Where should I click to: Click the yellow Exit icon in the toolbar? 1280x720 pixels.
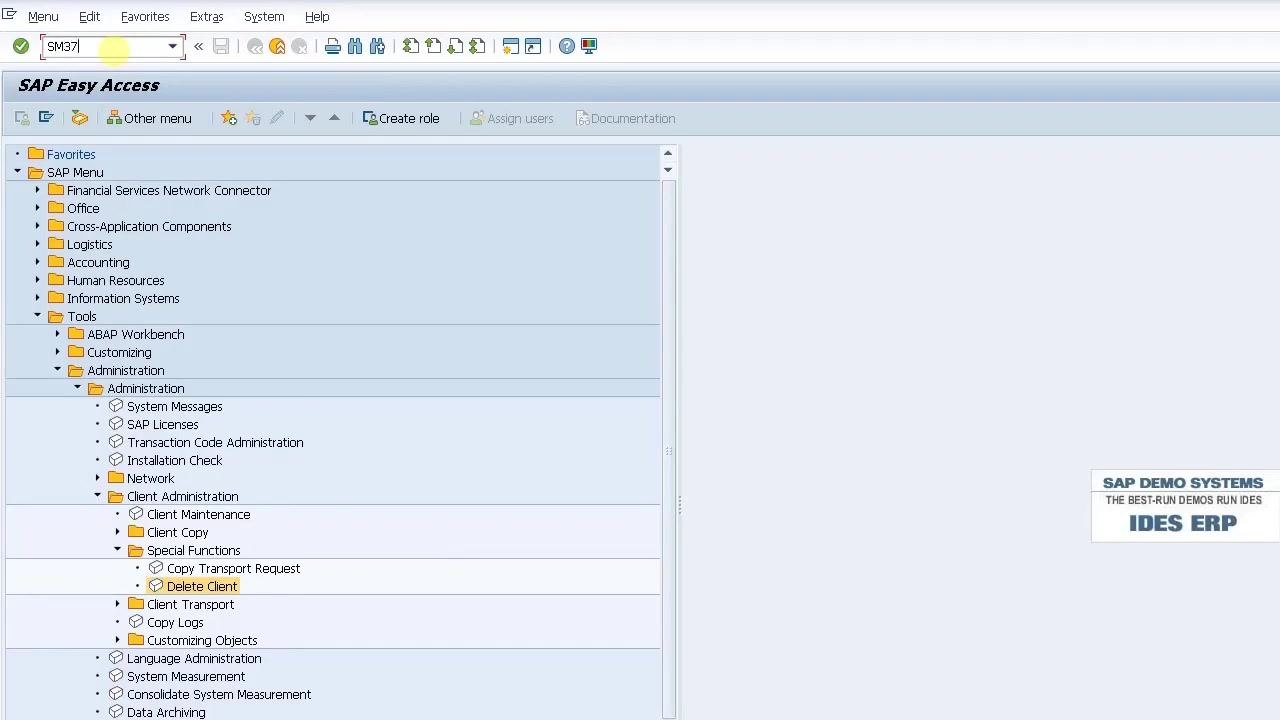pyautogui.click(x=277, y=46)
